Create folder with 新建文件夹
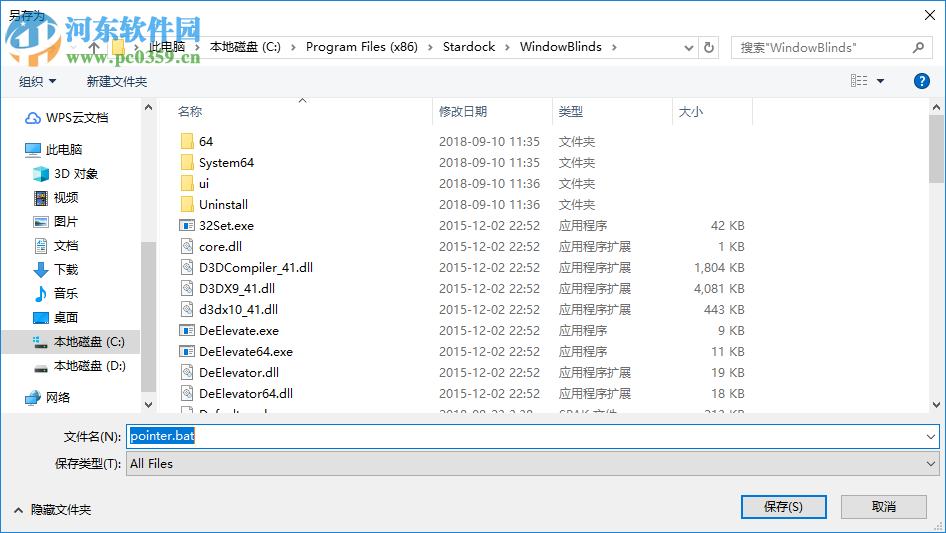The image size is (946, 533). click(x=116, y=81)
